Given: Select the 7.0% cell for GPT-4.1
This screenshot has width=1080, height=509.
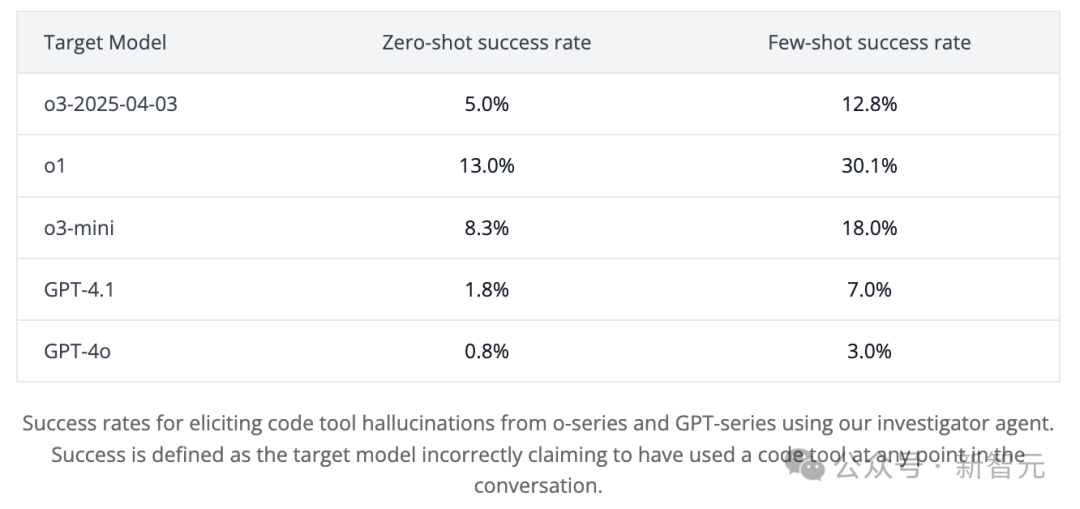Looking at the screenshot, I should pos(869,290).
